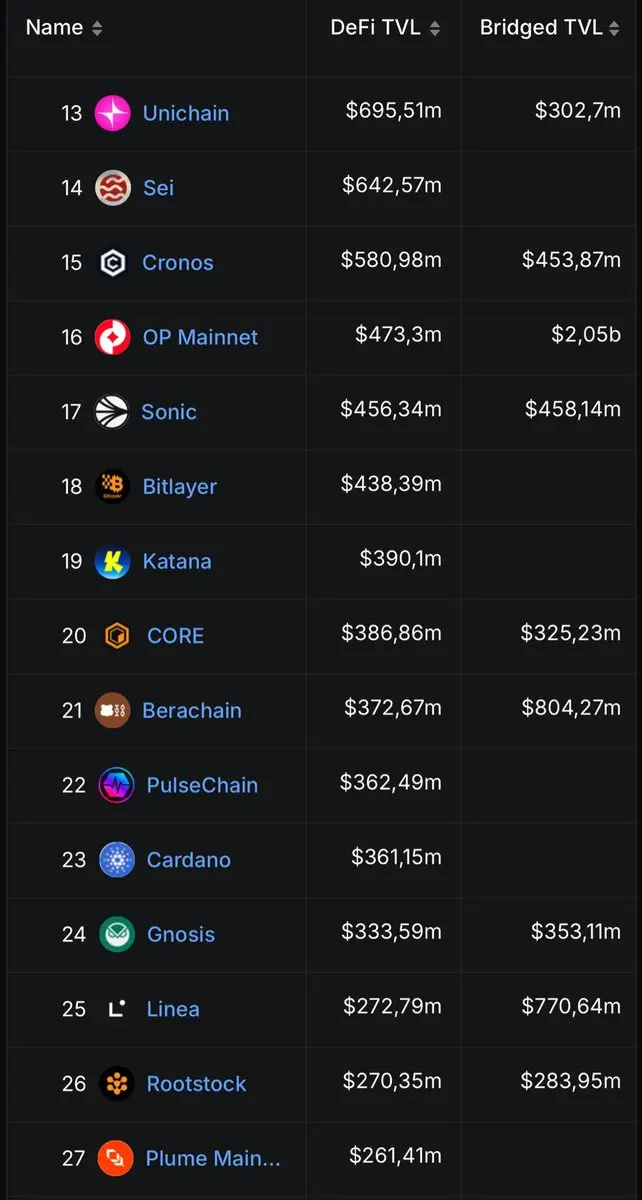Open the CORE chain link
The width and height of the screenshot is (642, 1200).
(x=175, y=636)
